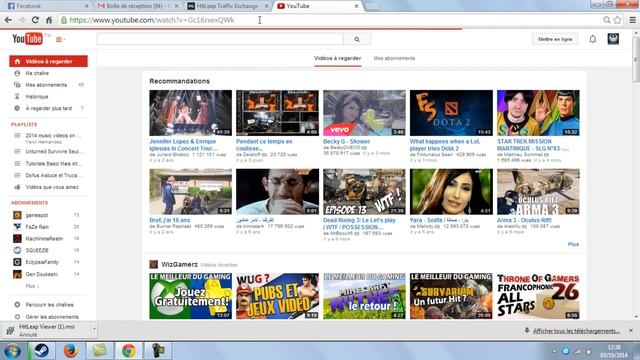Open Mes abonnements in sidebar
The width and height of the screenshot is (640, 360).
(x=46, y=85)
